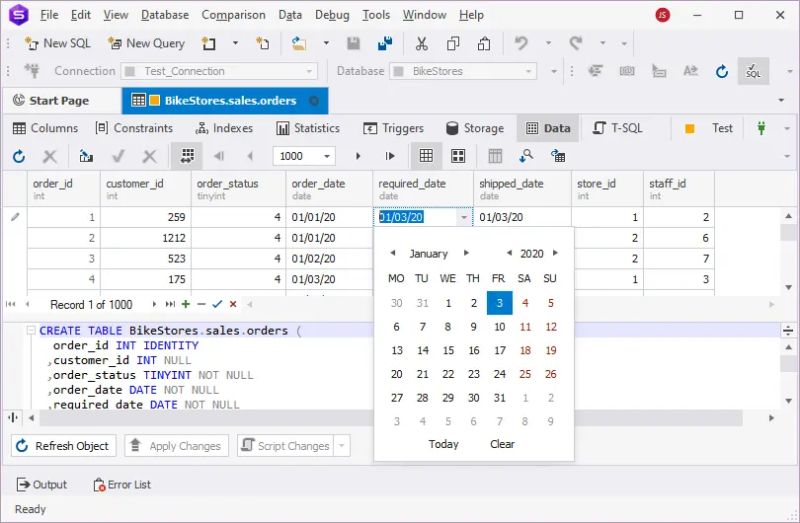Expand Script Changes dropdown arrow

[x=342, y=446]
